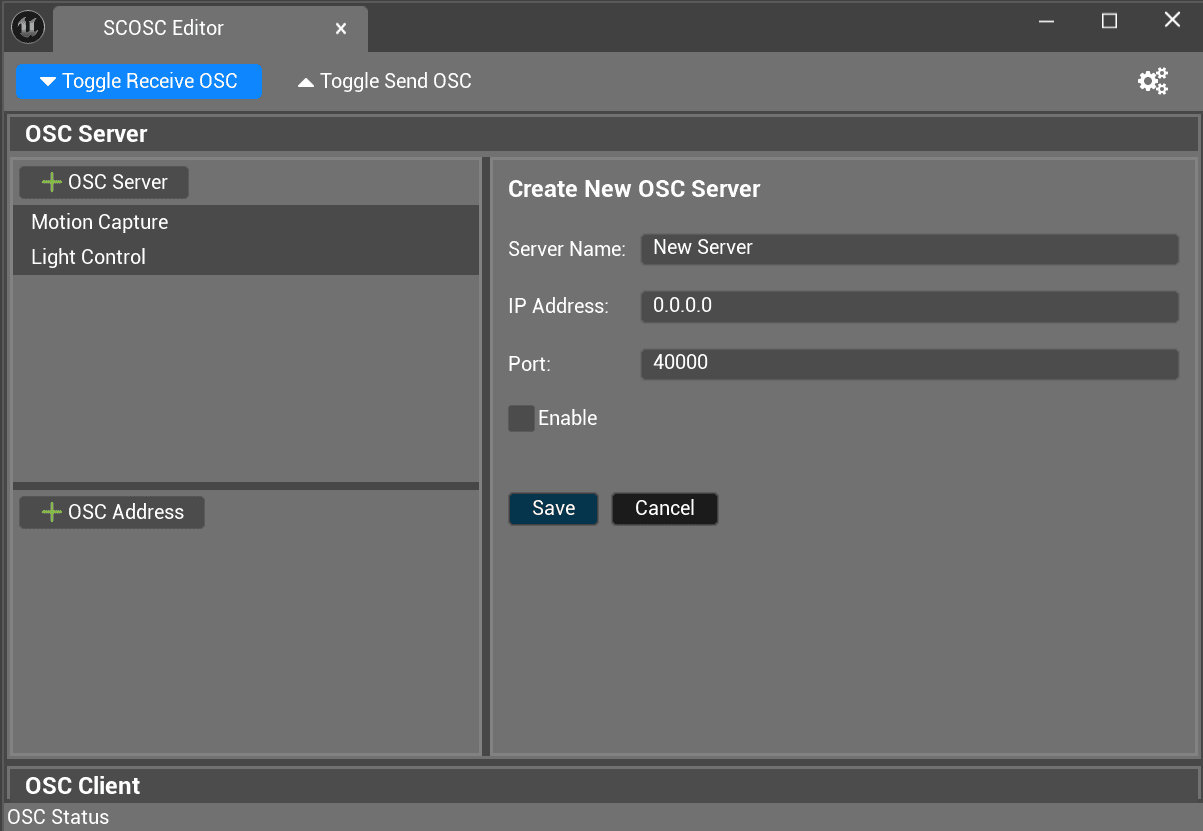Save the new OSC server
Screen dimensions: 1203x831
coord(553,508)
